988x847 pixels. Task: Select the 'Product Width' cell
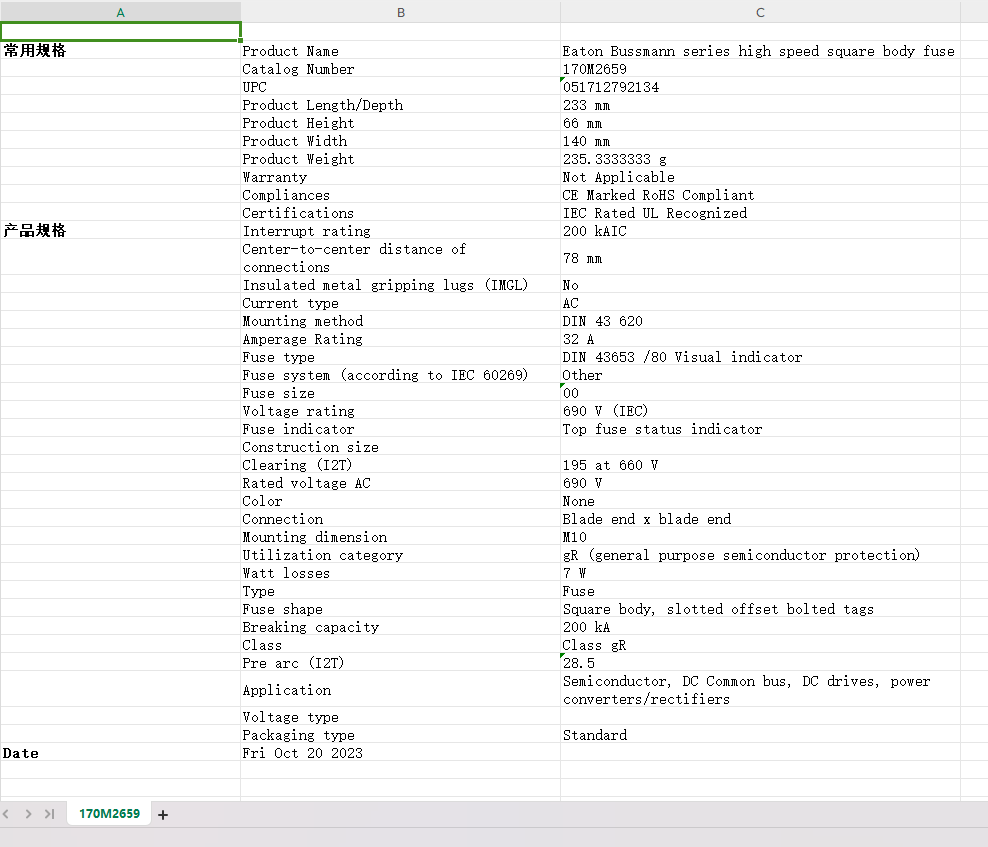(x=401, y=141)
